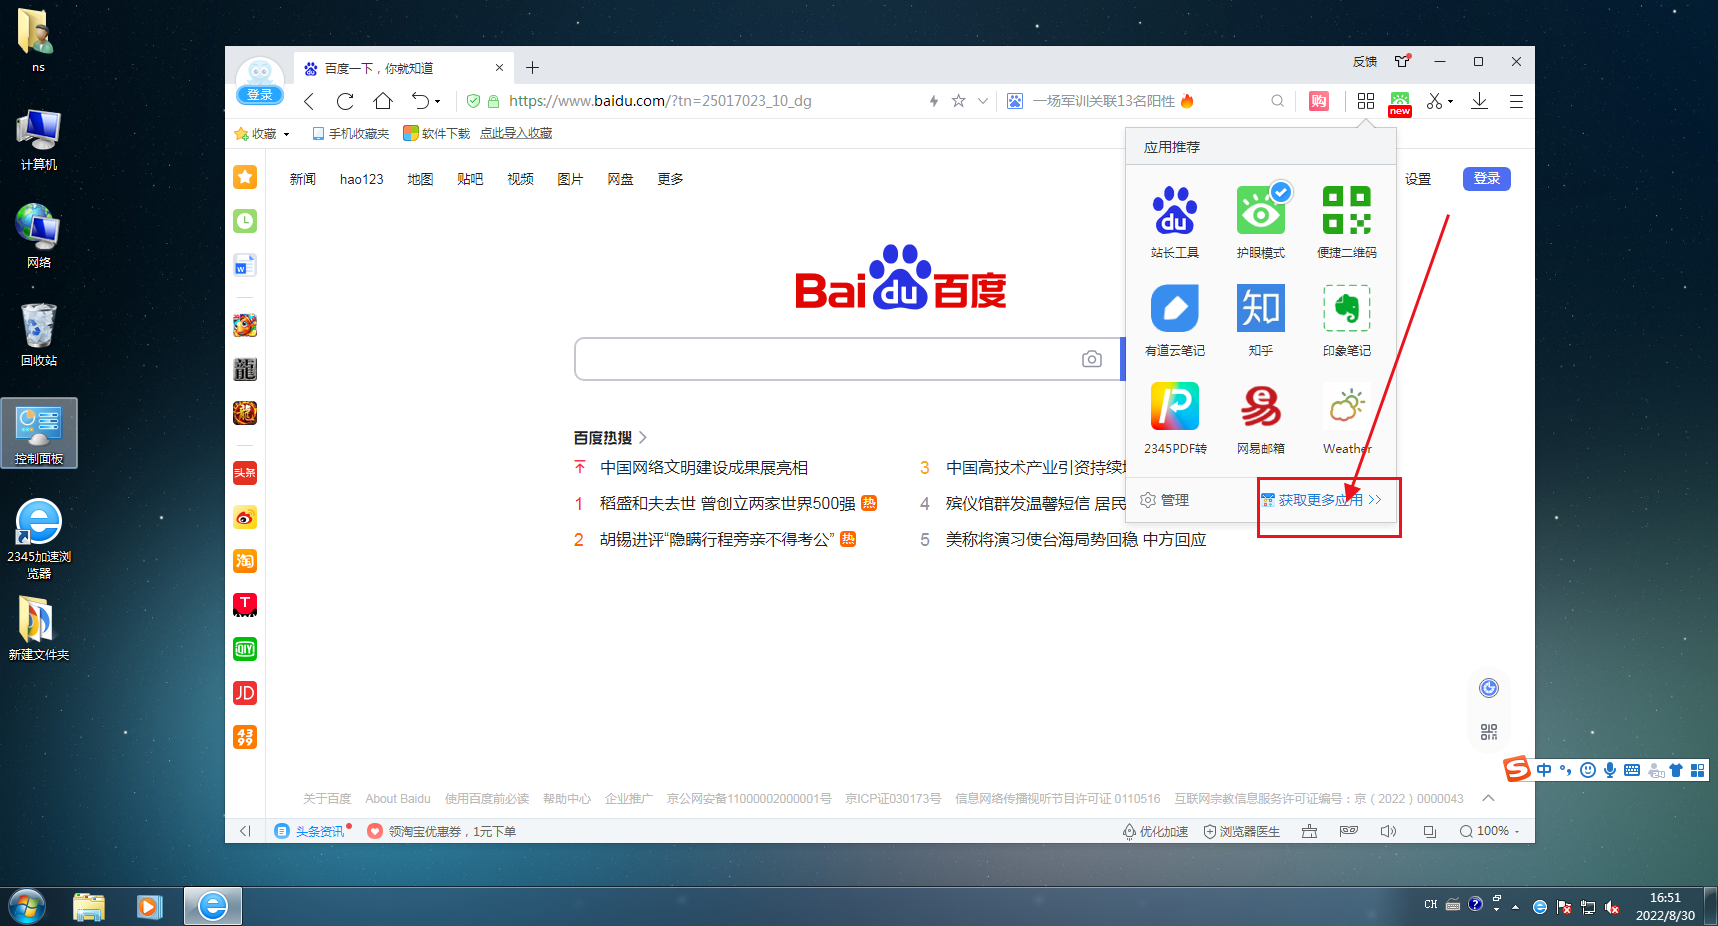
Task: Click the sidebar green clock history icon
Action: tap(245, 221)
